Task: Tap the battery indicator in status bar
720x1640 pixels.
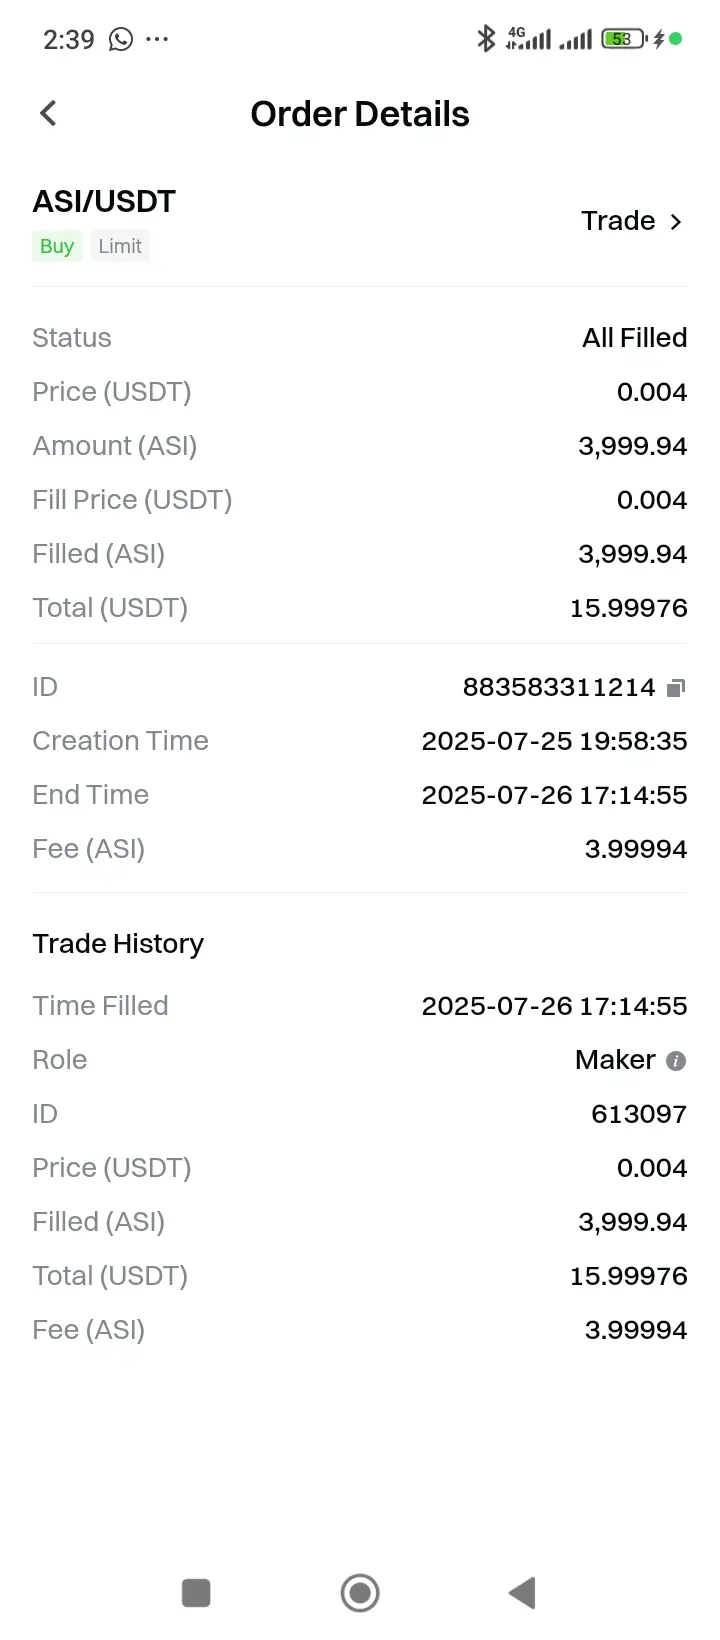Action: point(624,39)
